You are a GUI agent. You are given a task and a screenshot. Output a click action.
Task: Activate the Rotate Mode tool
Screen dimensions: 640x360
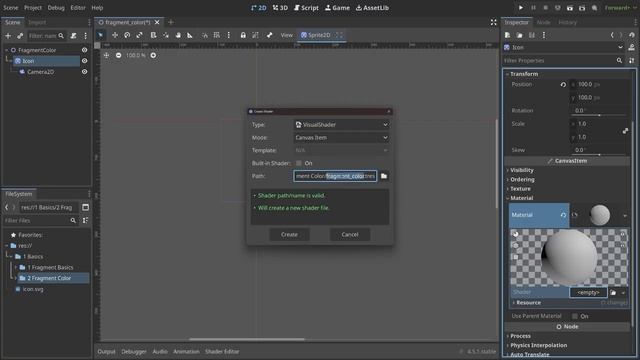(127, 35)
